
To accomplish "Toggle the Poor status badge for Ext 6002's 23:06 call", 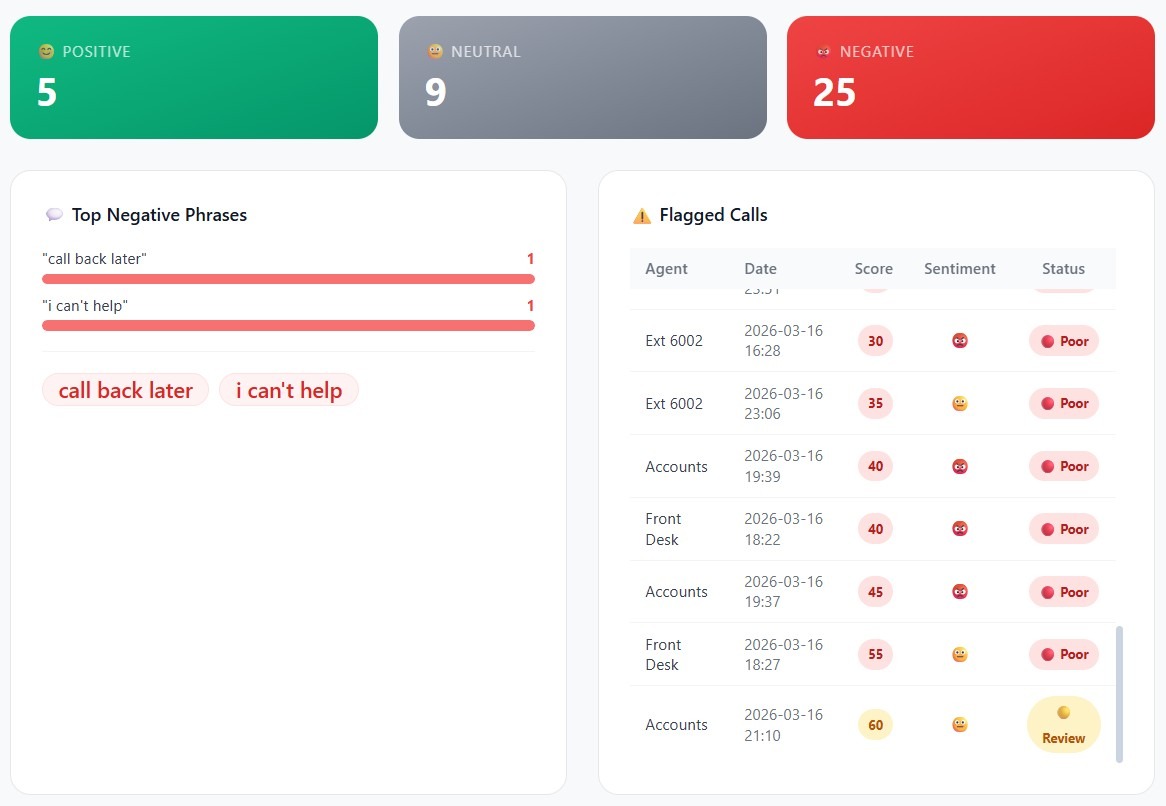I will click(1063, 403).
